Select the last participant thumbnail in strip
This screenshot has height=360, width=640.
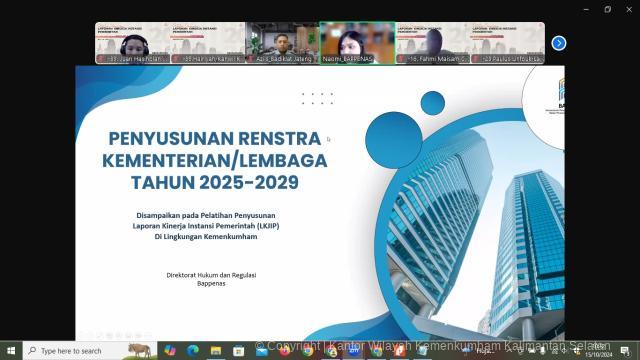tap(508, 43)
